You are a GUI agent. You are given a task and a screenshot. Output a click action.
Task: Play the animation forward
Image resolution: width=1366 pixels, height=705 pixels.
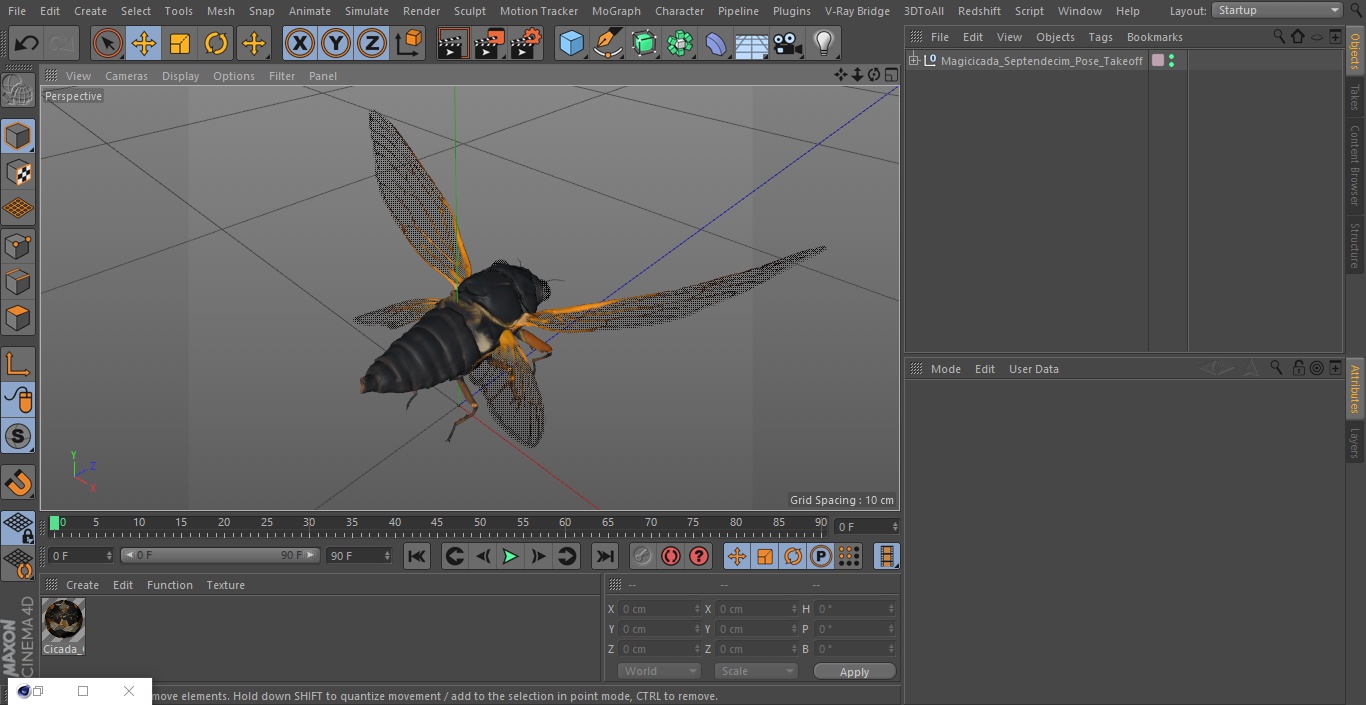click(x=510, y=556)
